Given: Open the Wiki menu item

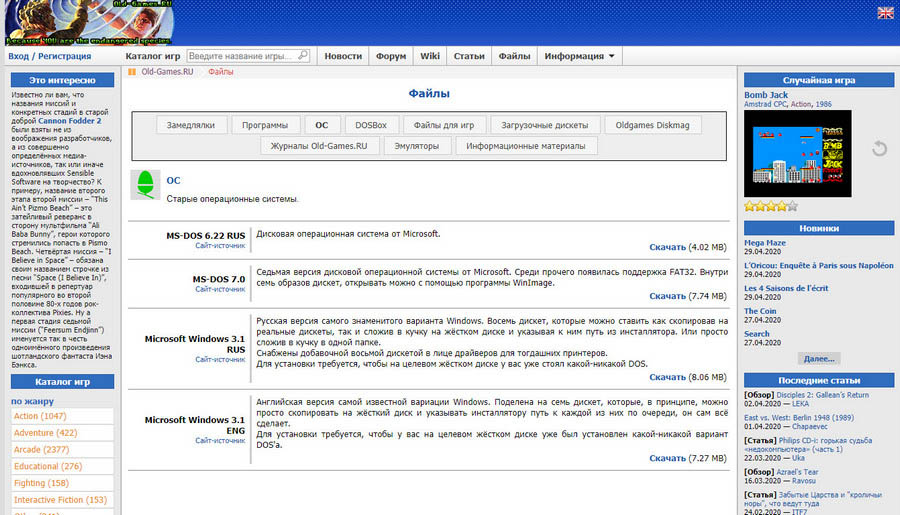Looking at the screenshot, I should 430,56.
